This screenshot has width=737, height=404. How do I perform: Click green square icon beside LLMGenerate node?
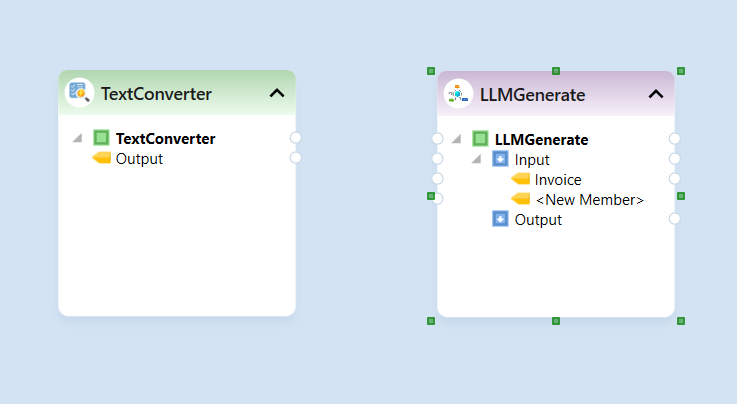coord(480,139)
